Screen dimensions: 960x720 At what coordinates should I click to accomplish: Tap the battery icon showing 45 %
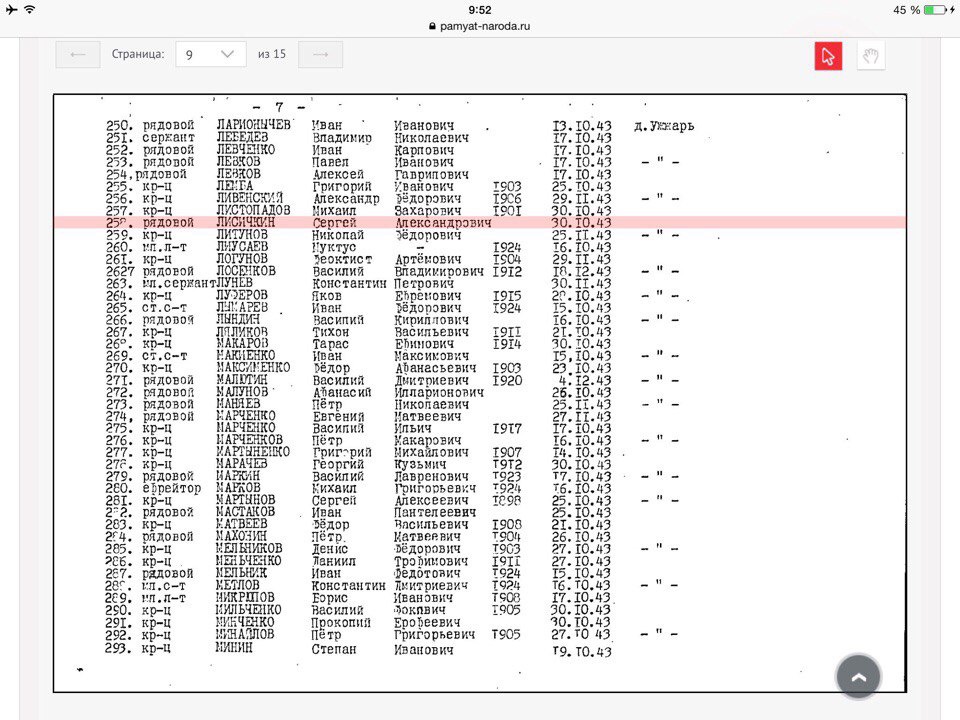tap(934, 9)
